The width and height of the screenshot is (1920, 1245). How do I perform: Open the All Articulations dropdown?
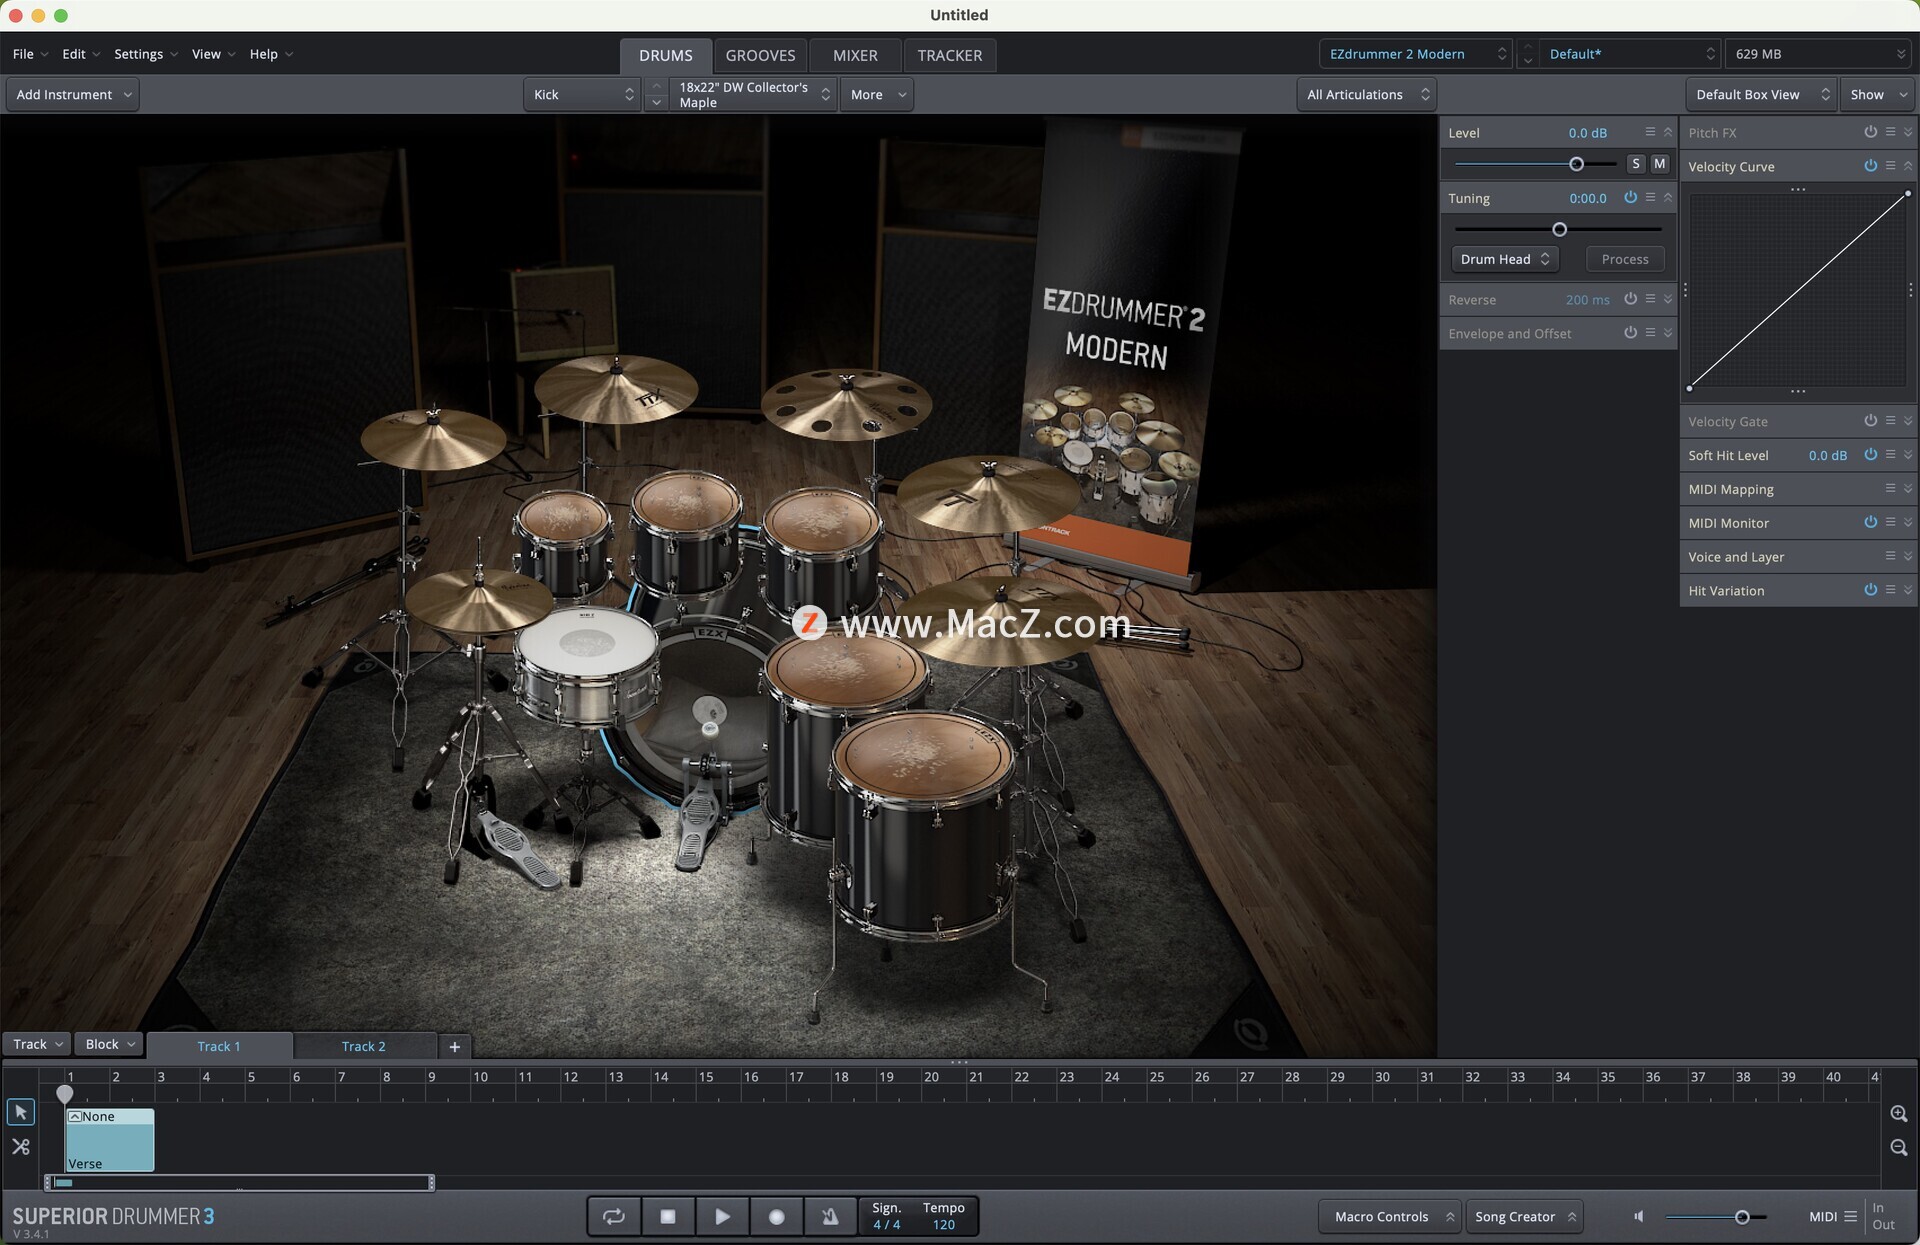tap(1368, 94)
